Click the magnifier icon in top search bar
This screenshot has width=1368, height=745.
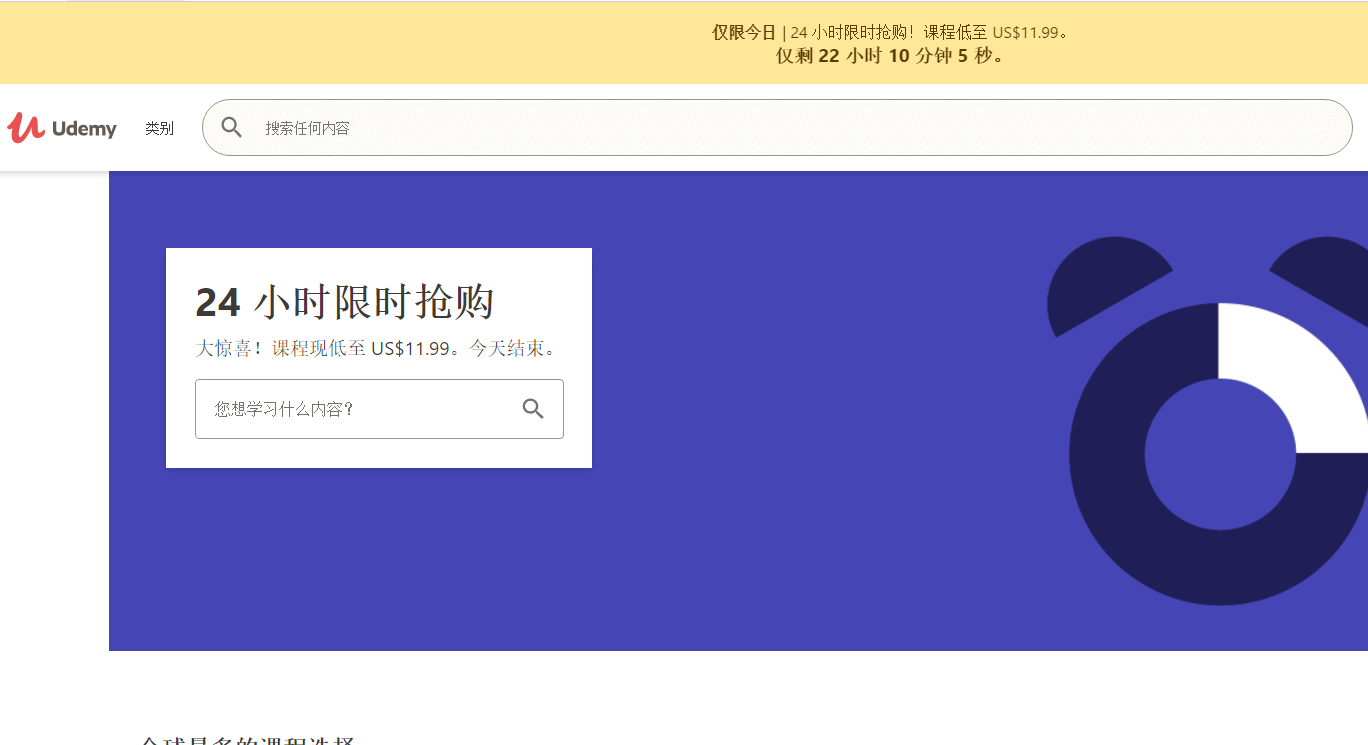tap(232, 127)
